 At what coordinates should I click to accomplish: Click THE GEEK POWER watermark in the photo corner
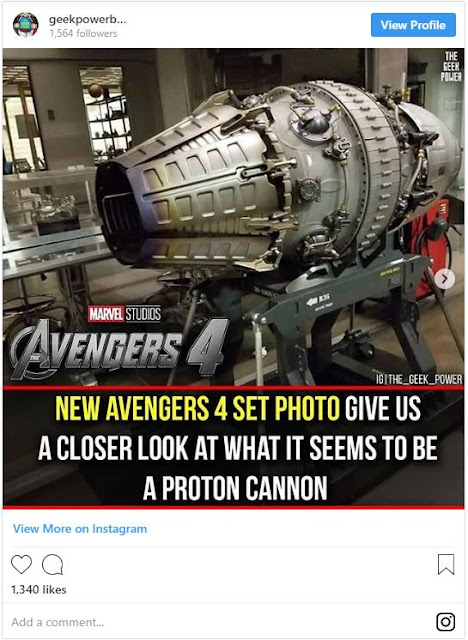coord(451,66)
